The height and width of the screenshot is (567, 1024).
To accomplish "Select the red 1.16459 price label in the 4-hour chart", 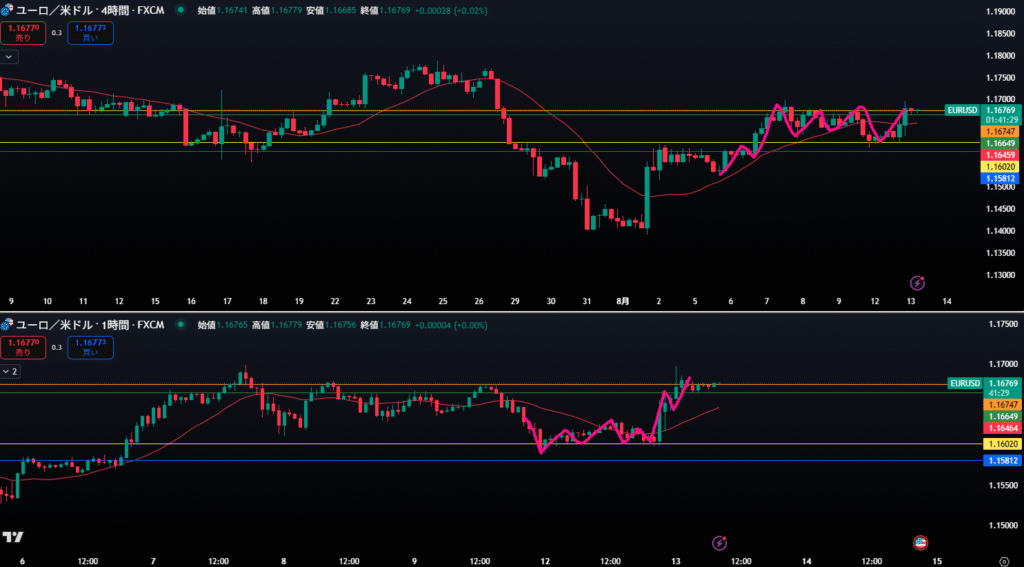I will tap(999, 155).
